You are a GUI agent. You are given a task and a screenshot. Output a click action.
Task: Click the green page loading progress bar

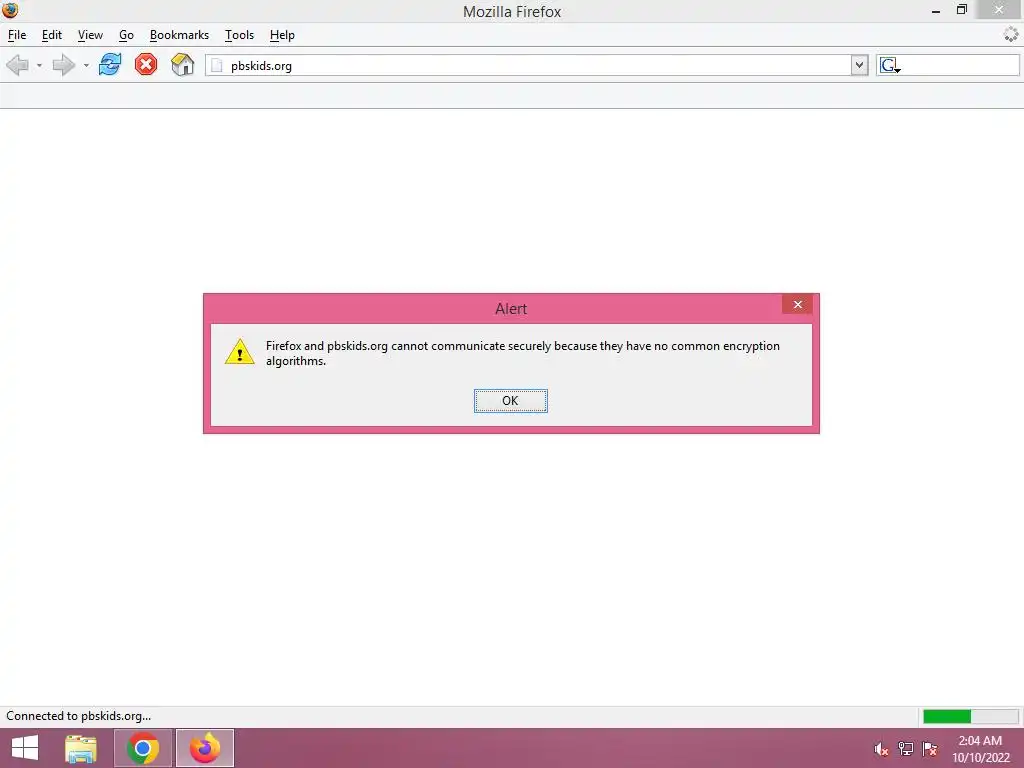click(x=970, y=716)
